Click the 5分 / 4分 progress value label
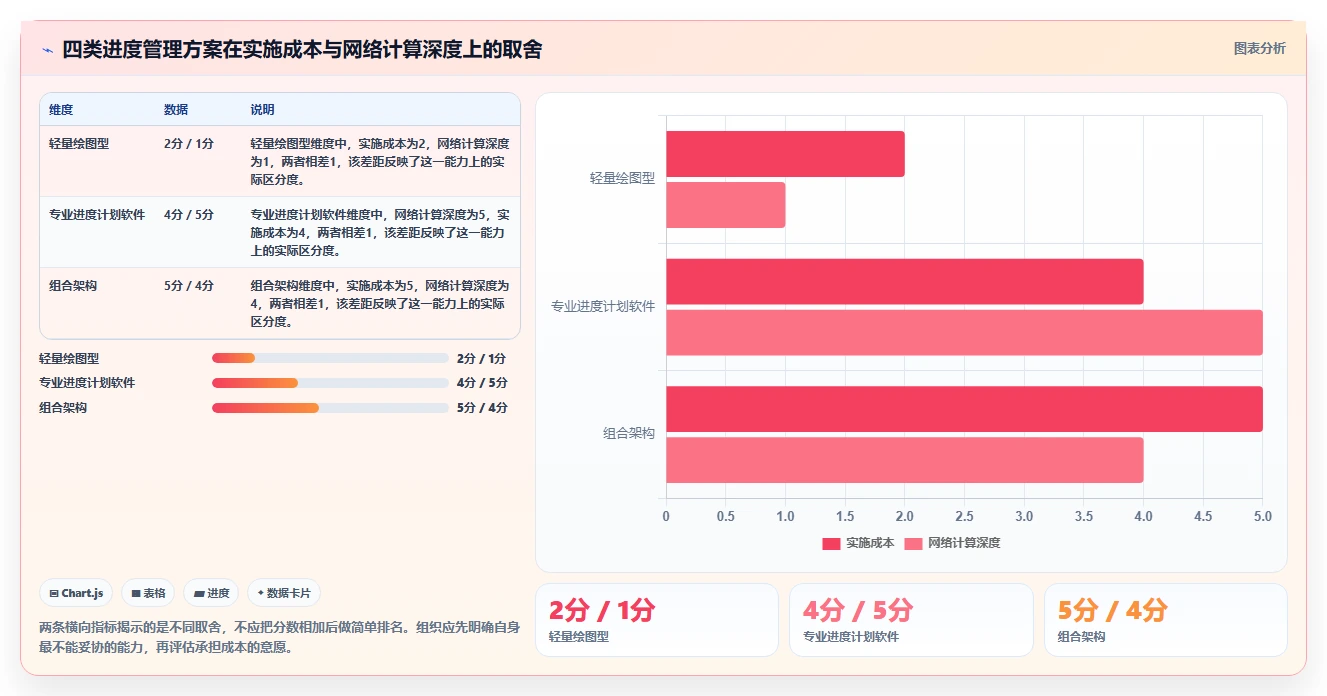Viewport: 1327px width, 696px height. tap(482, 408)
